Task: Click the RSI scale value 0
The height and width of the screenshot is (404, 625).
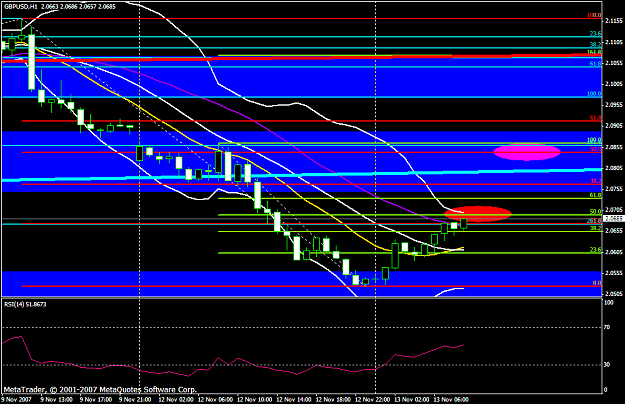Action: click(606, 390)
